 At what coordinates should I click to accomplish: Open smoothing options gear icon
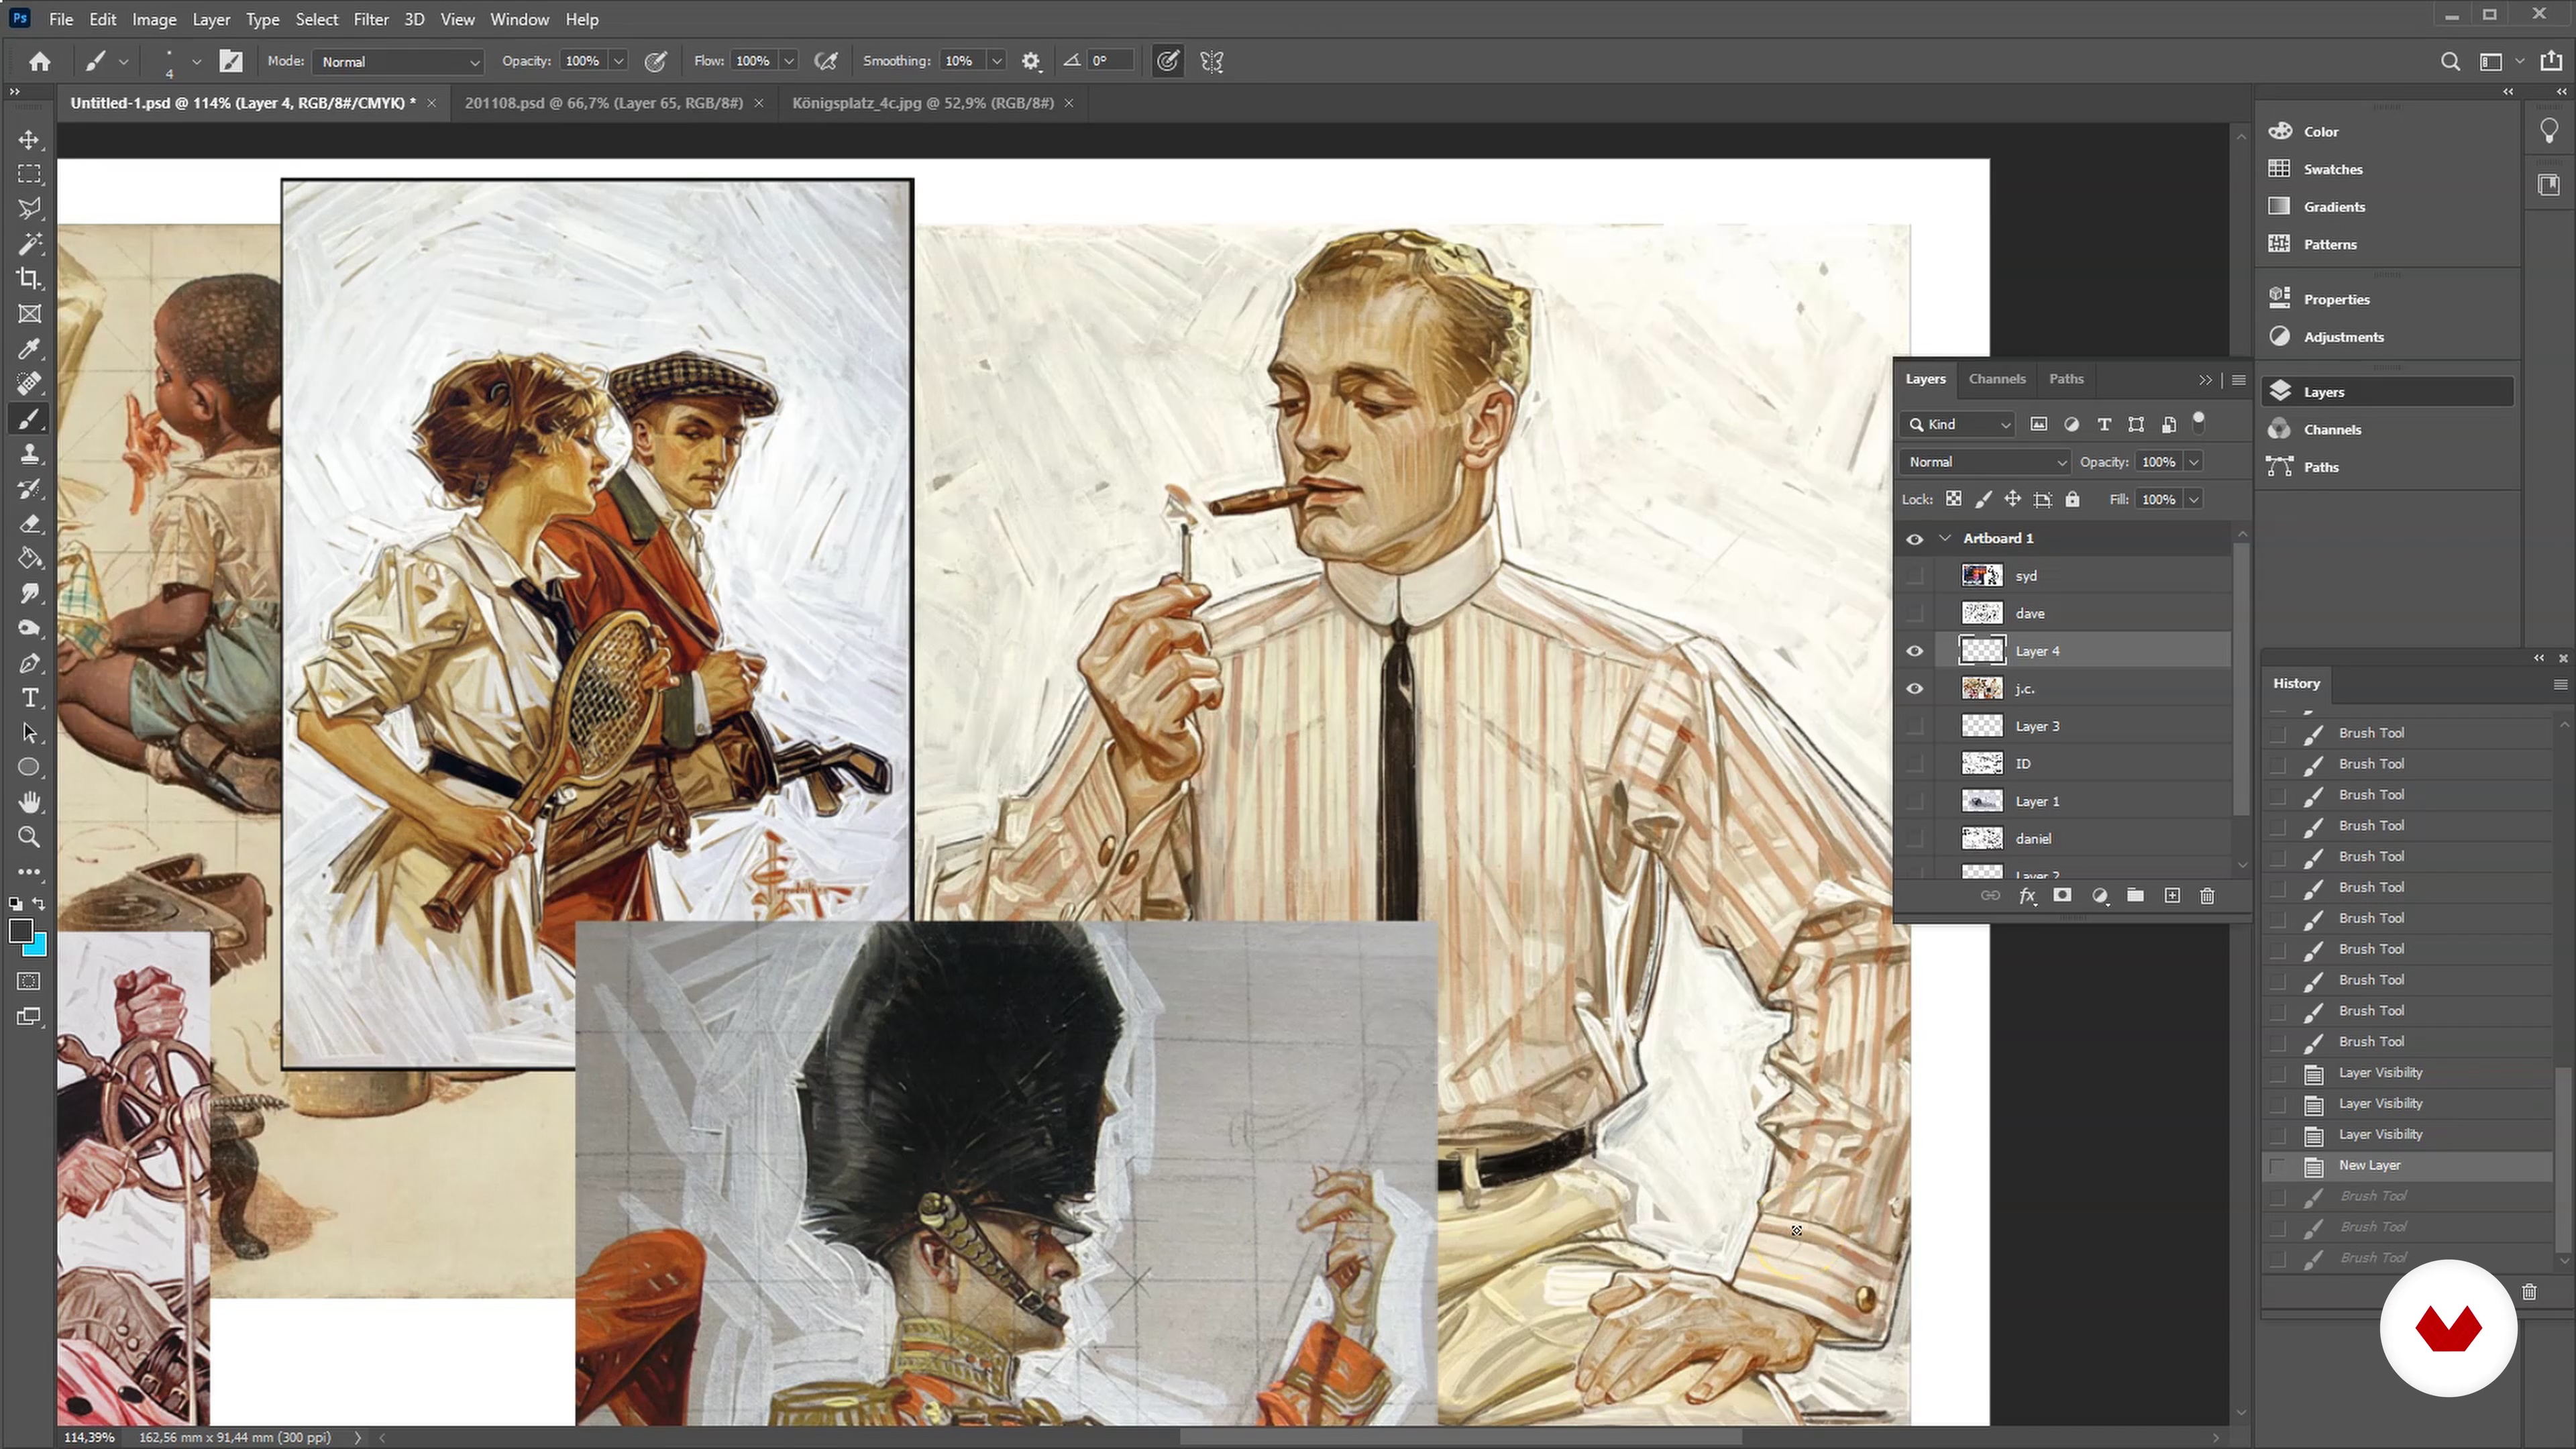[x=1031, y=62]
